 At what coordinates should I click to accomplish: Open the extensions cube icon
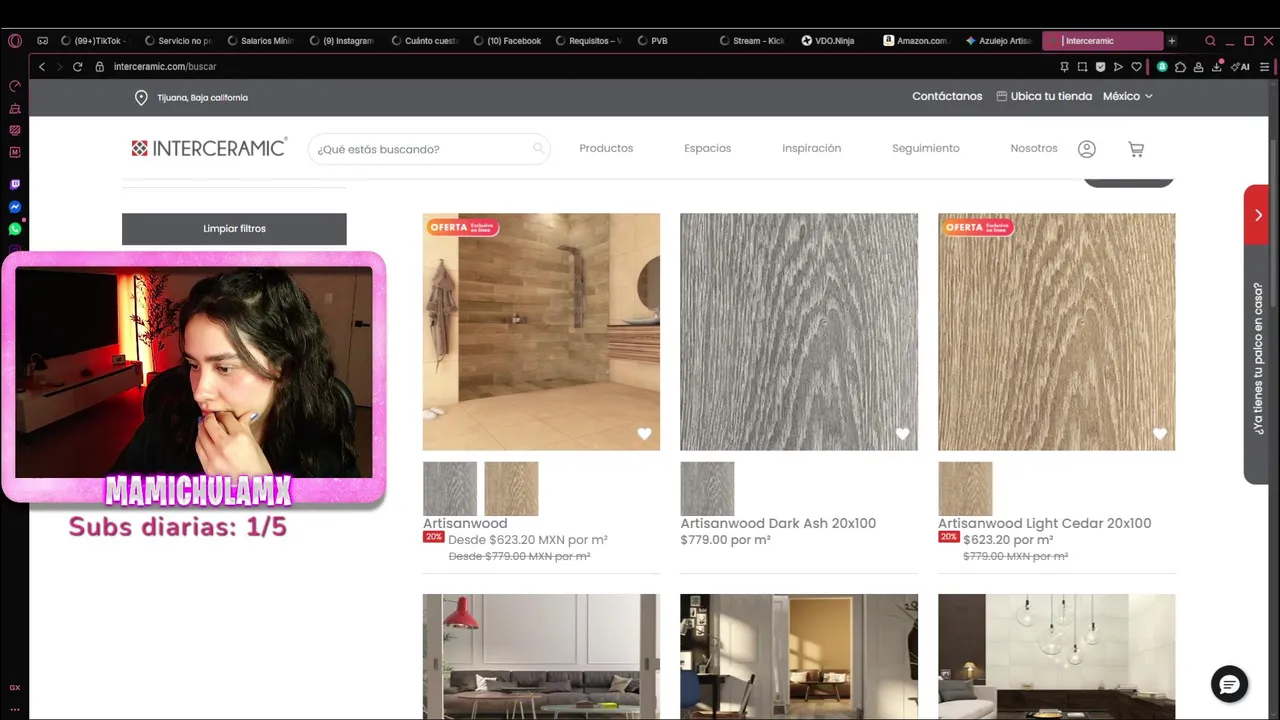pos(1180,67)
